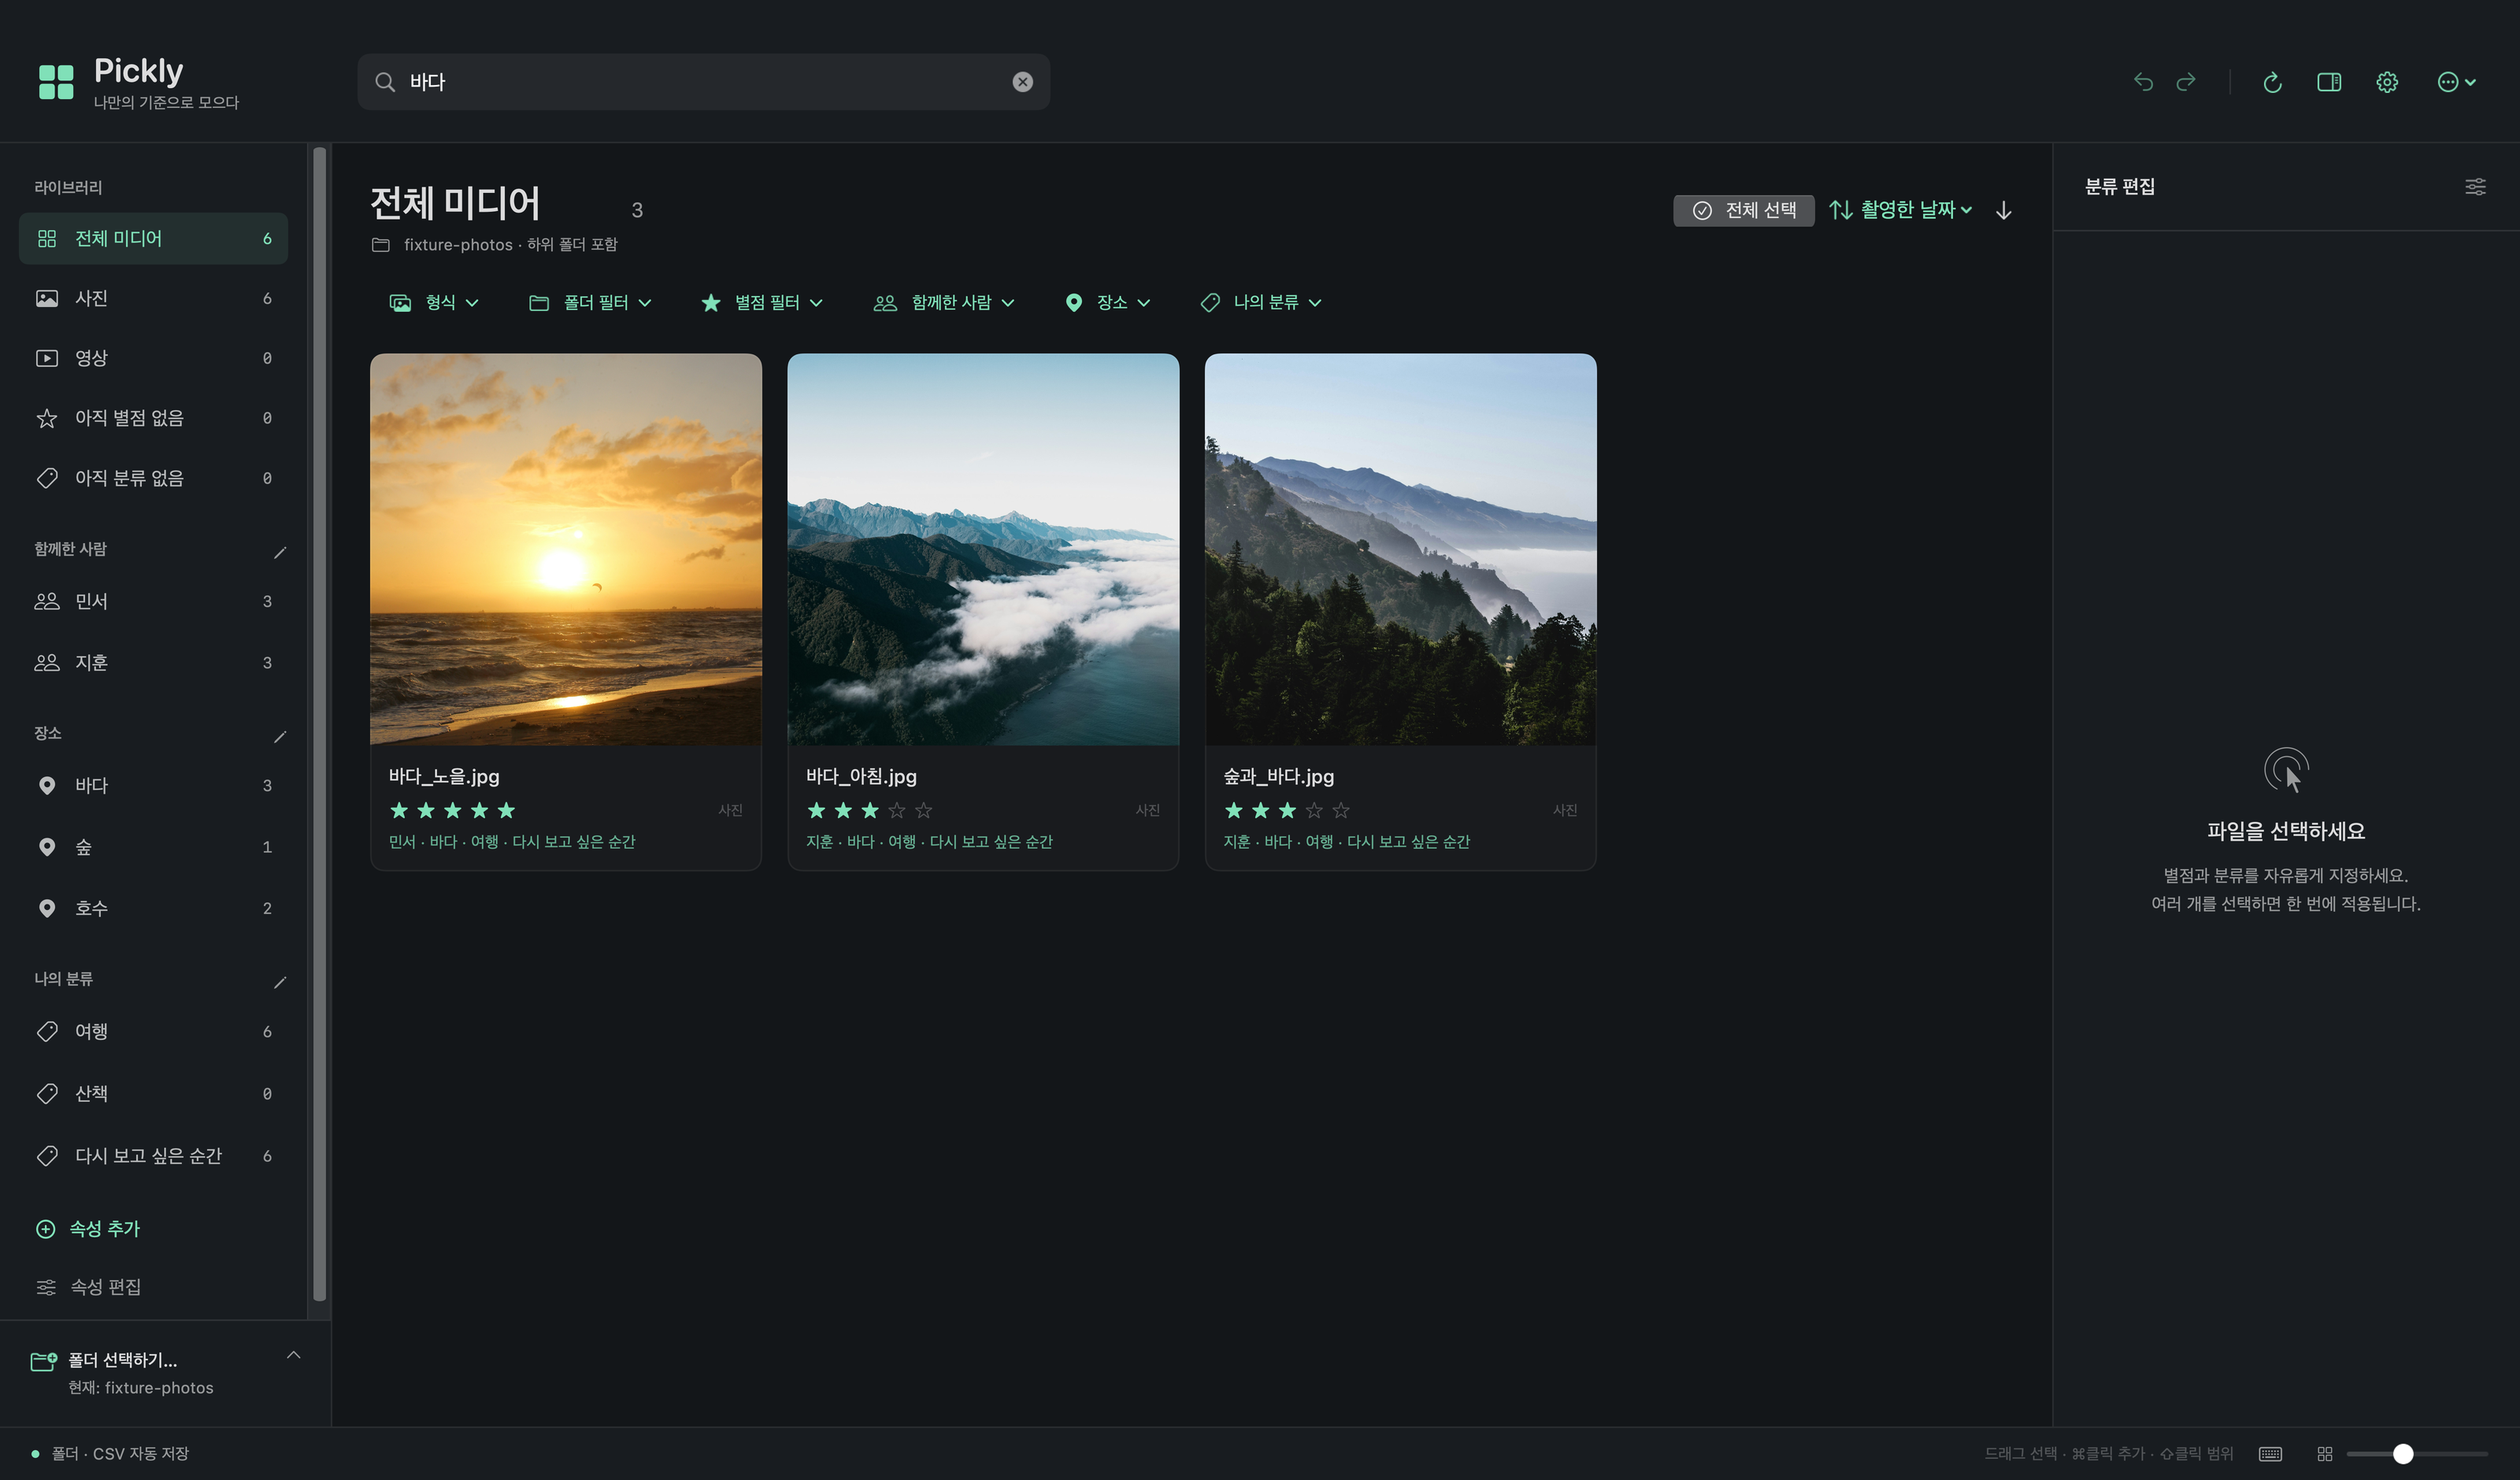Viewport: 2520px width, 1480px height.
Task: Open the 장소 filter dropdown
Action: coord(1108,303)
